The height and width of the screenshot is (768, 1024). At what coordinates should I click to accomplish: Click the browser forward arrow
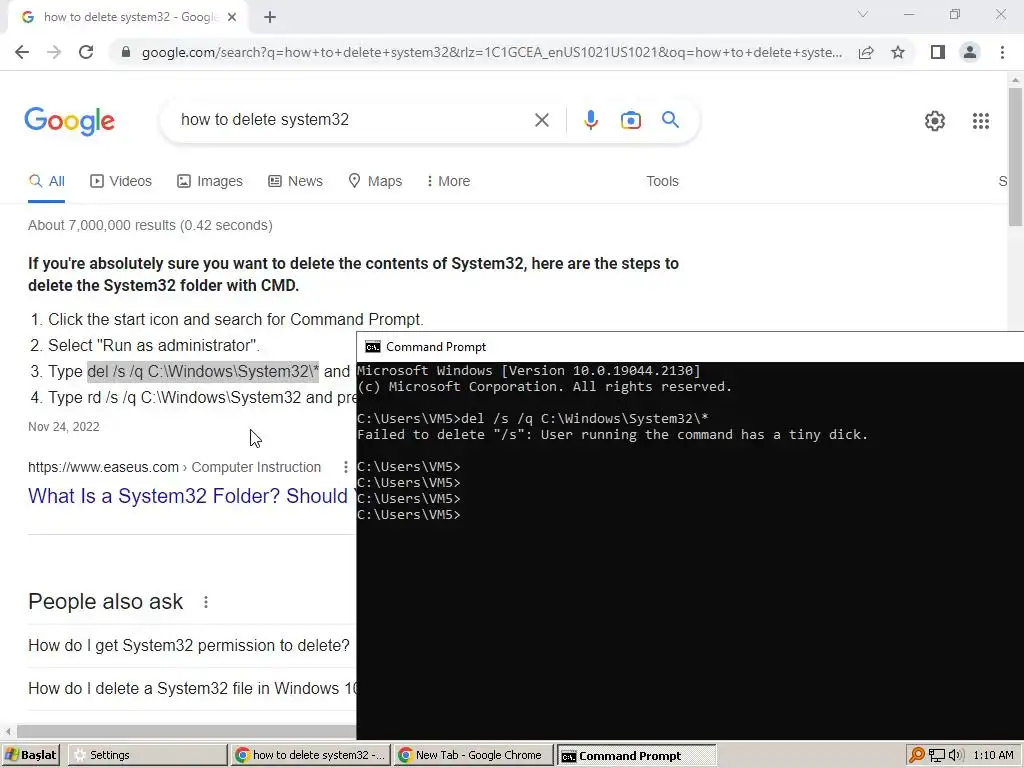[54, 52]
